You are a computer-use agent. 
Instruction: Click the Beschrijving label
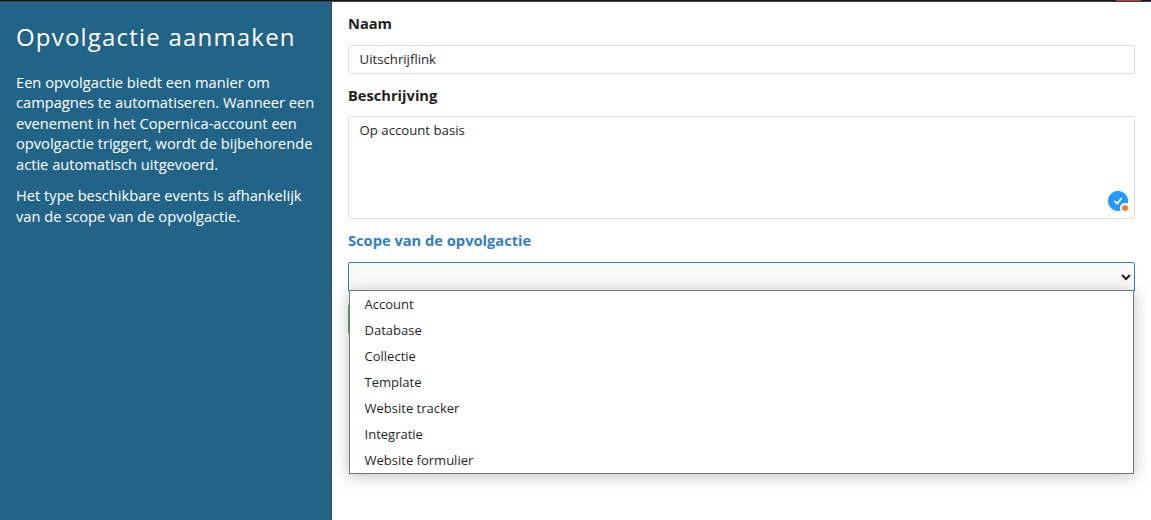392,96
